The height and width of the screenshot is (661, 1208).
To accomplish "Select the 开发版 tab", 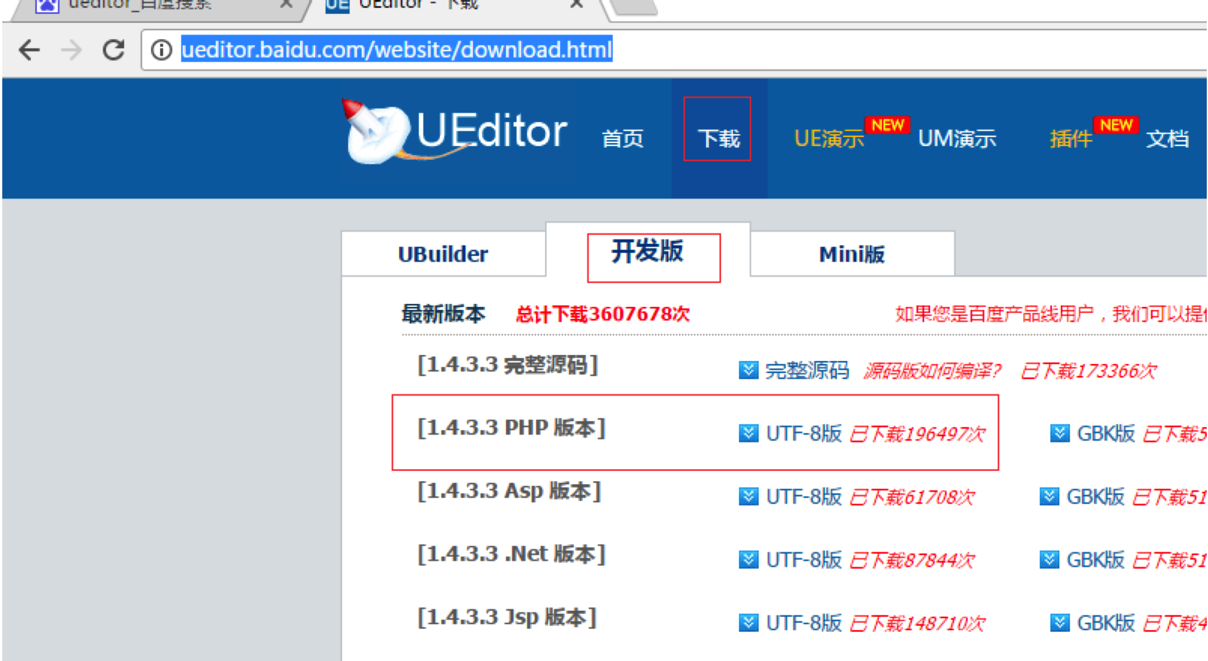I will point(648,252).
